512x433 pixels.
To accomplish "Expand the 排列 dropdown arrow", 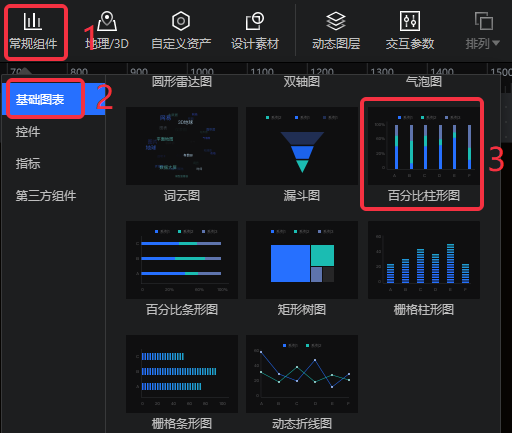I will 496,43.
